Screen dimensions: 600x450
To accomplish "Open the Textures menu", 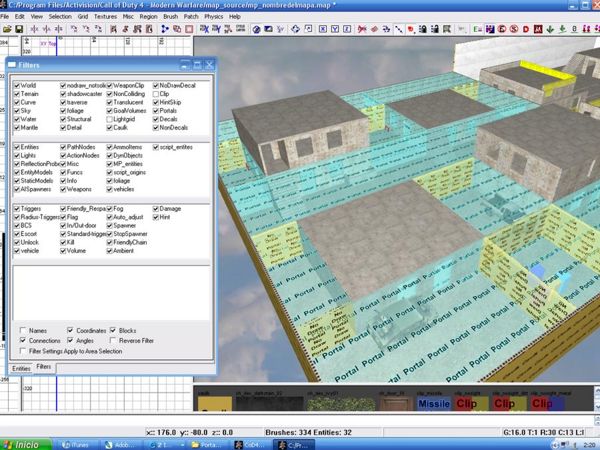I will (105, 16).
